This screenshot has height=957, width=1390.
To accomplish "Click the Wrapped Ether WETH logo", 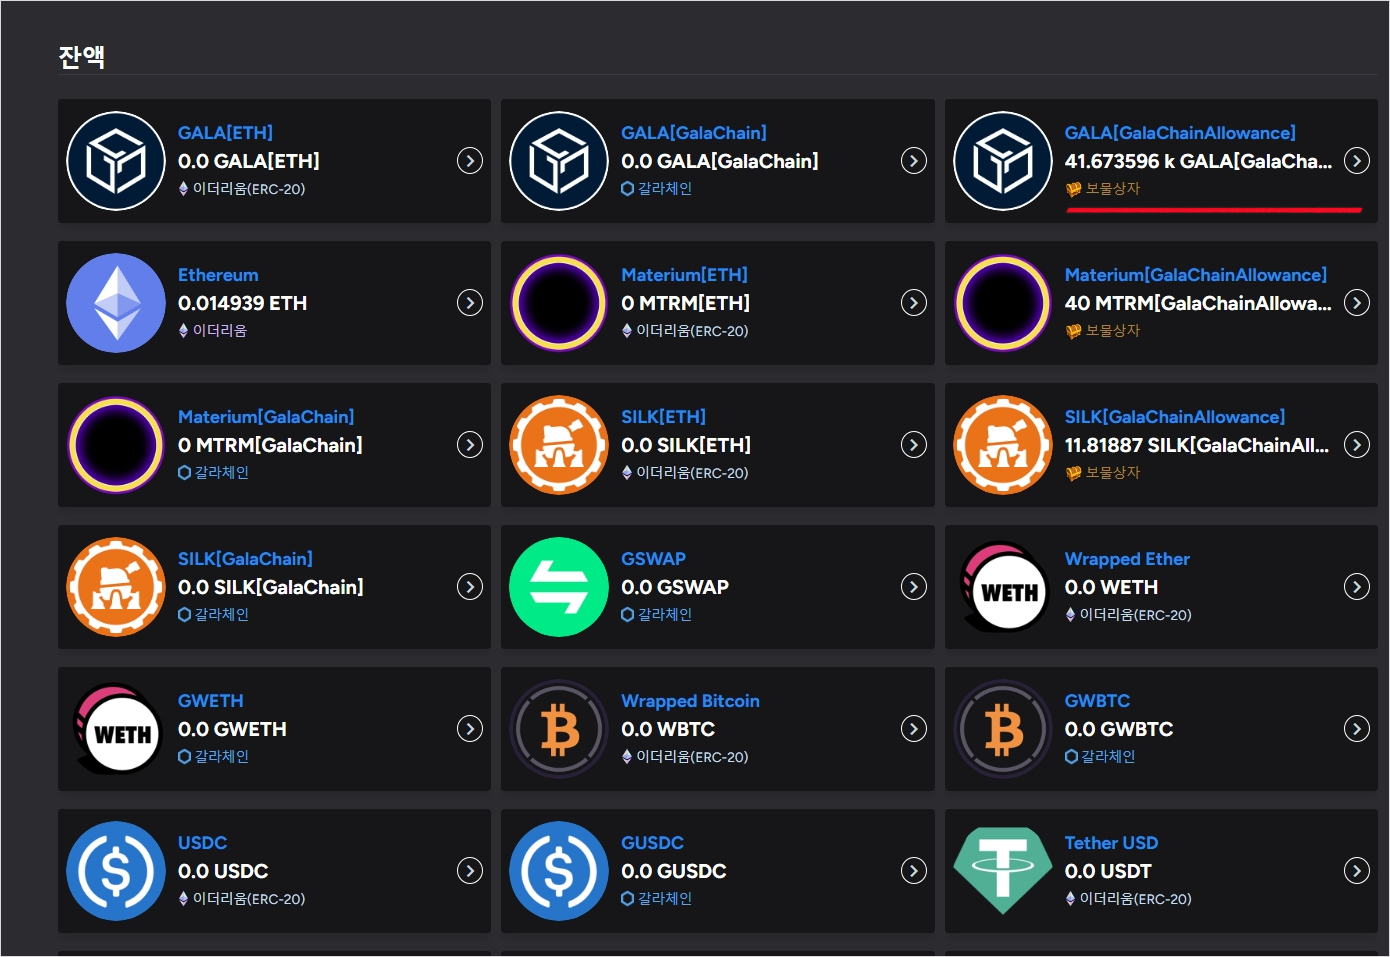I will coord(1003,587).
